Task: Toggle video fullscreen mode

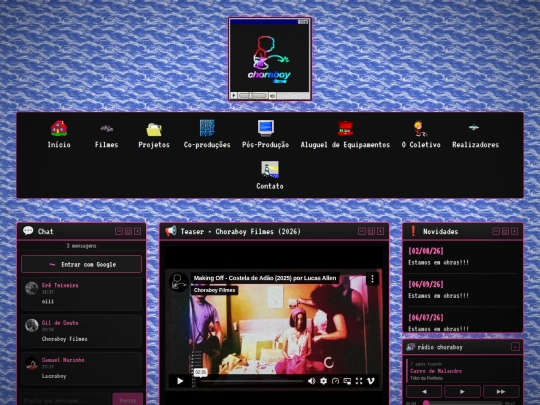Action: pos(359,381)
